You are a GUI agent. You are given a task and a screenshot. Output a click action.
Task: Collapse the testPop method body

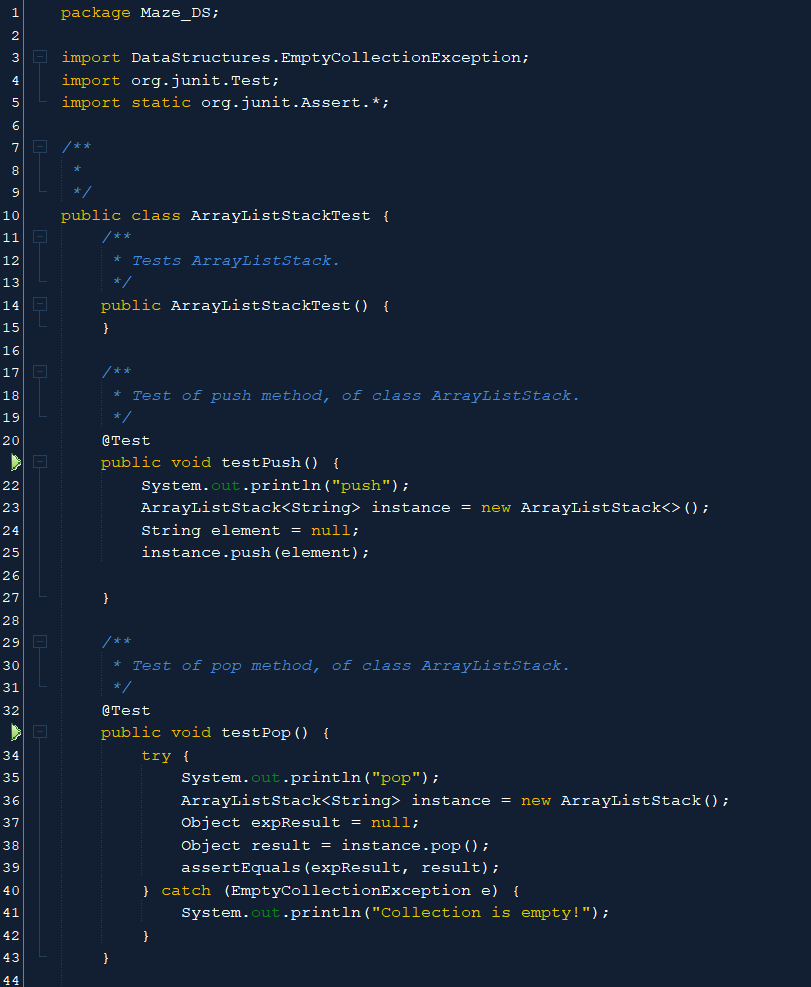click(x=38, y=732)
